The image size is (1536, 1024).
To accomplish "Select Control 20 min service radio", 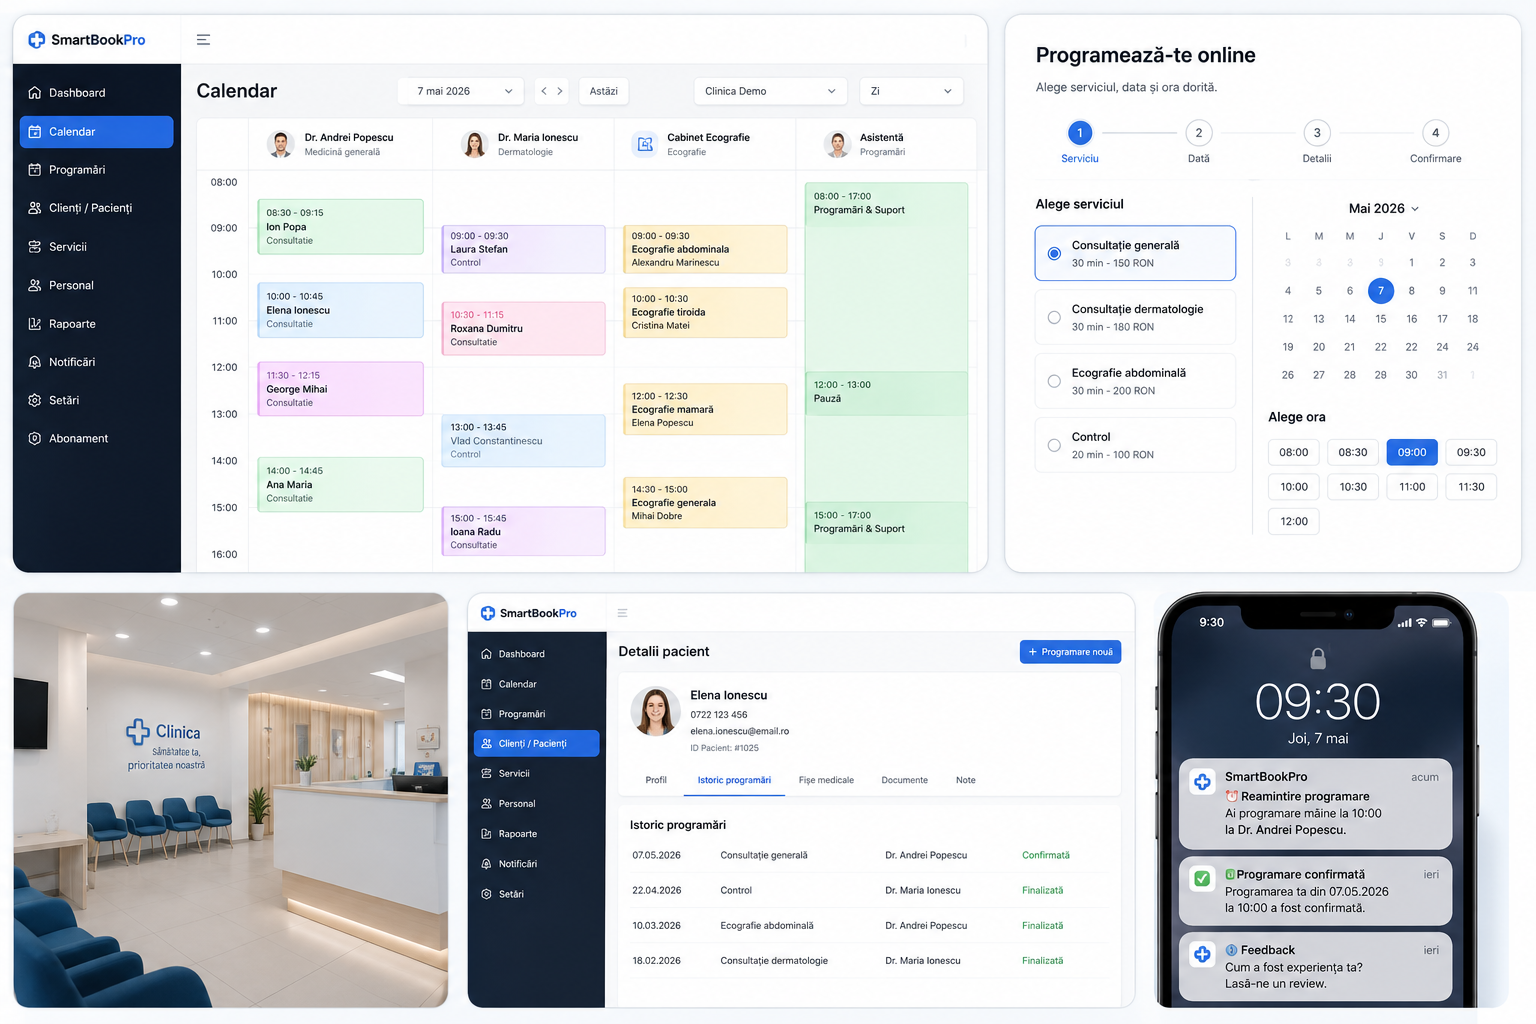I will pos(1054,445).
